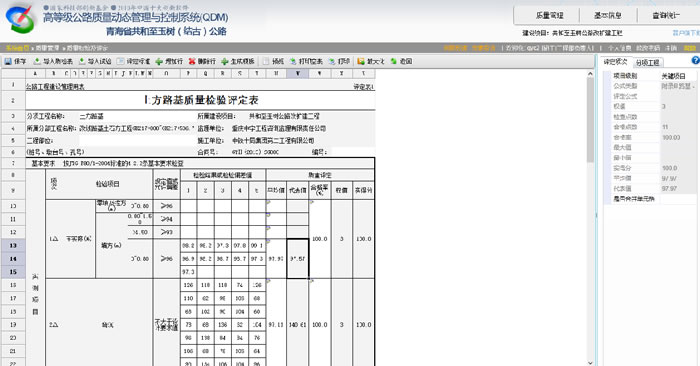Select column header Q in the spreadsheet
Screen dimensions: 700x366
click(x=206, y=73)
